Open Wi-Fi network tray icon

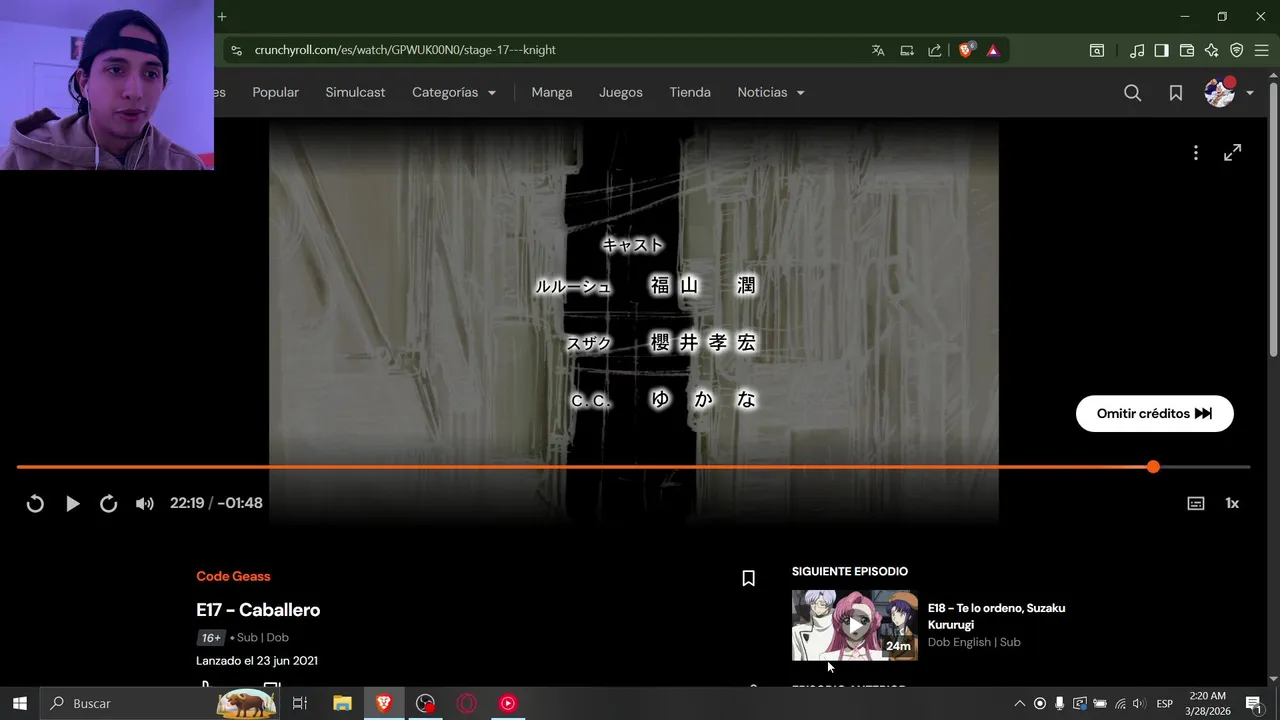[1120, 703]
